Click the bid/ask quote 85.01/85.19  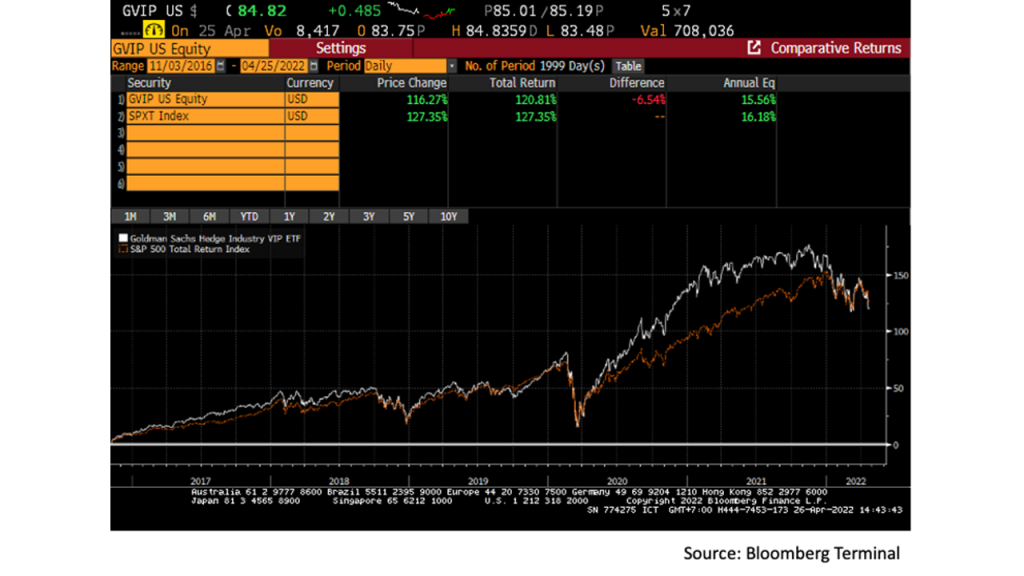543,10
